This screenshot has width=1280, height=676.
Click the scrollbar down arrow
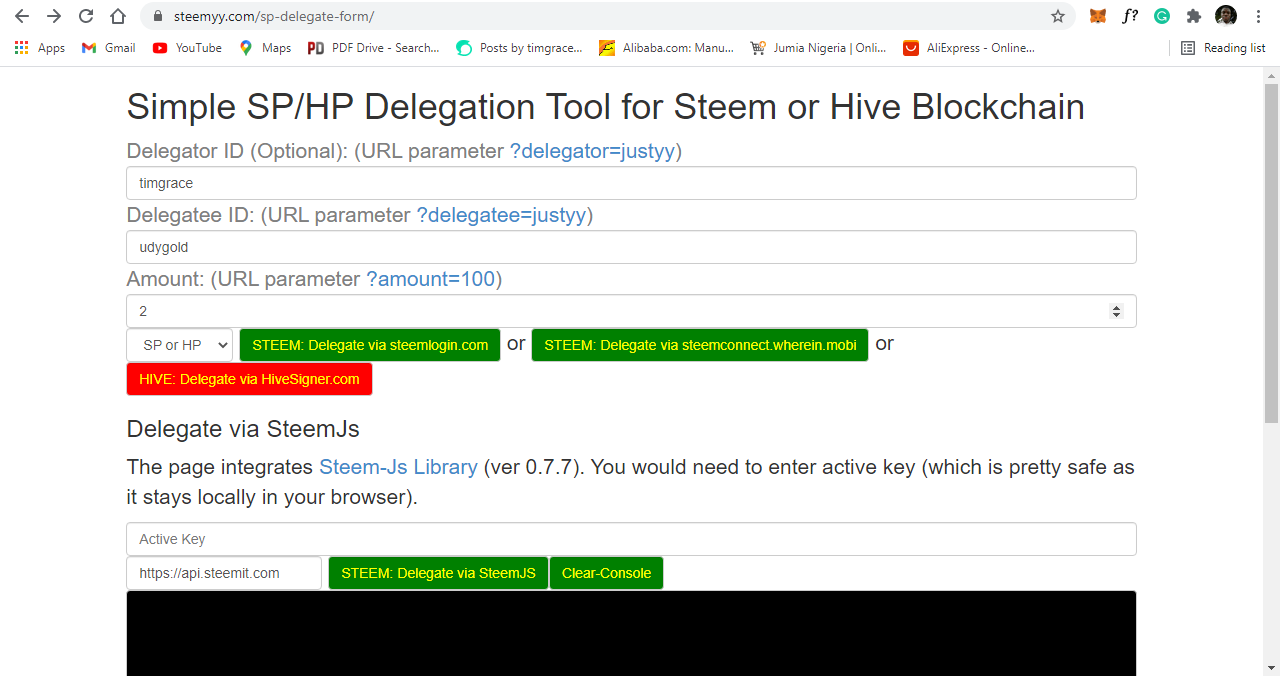[1271, 667]
